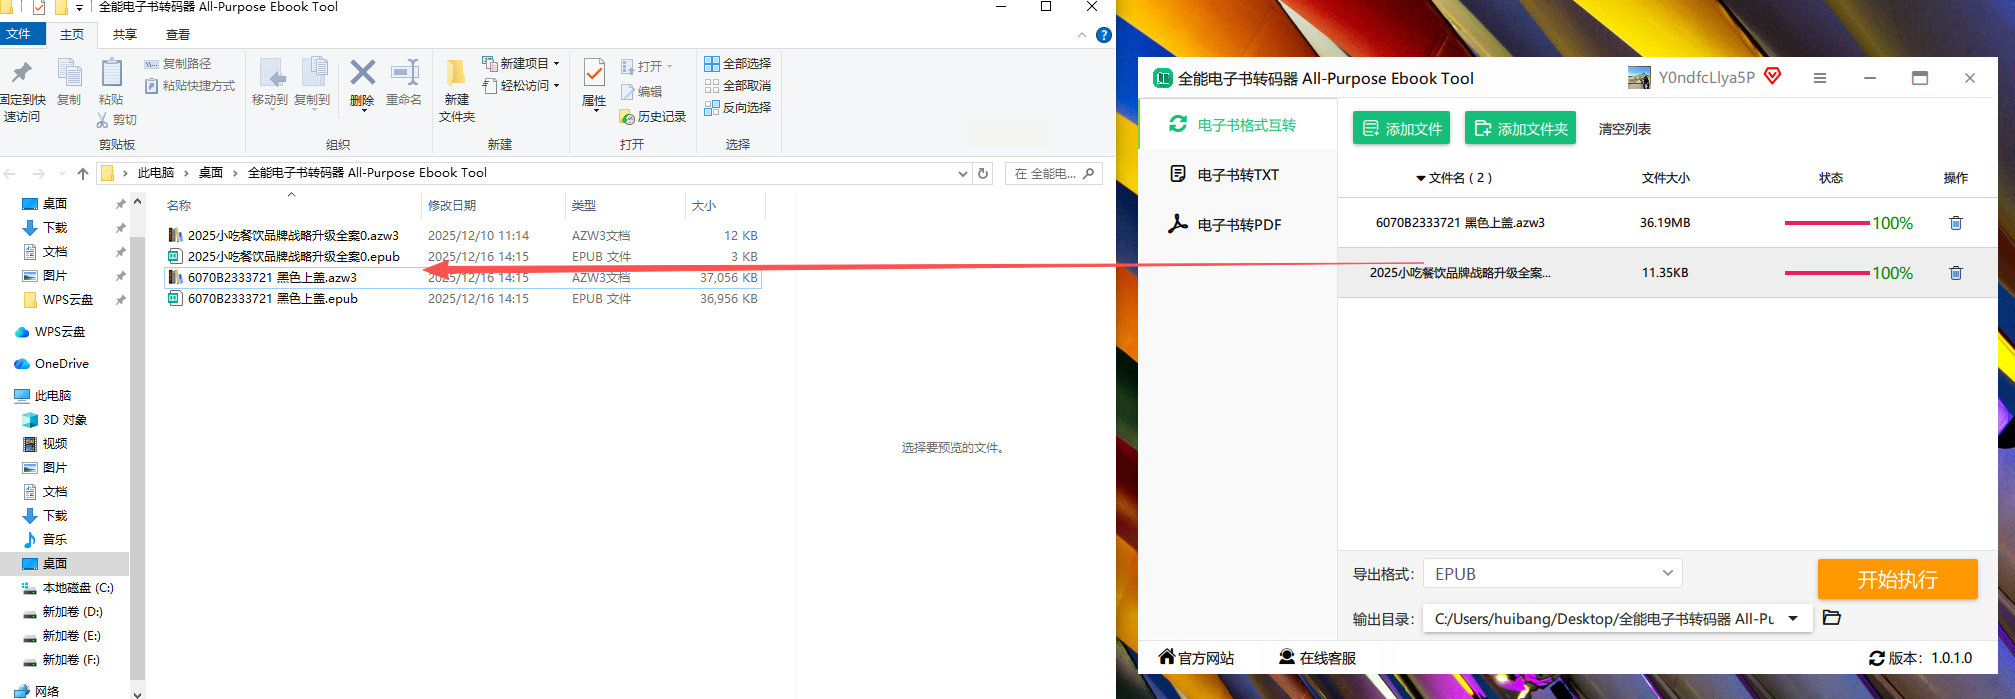Click the Explorer search box

tap(1053, 173)
